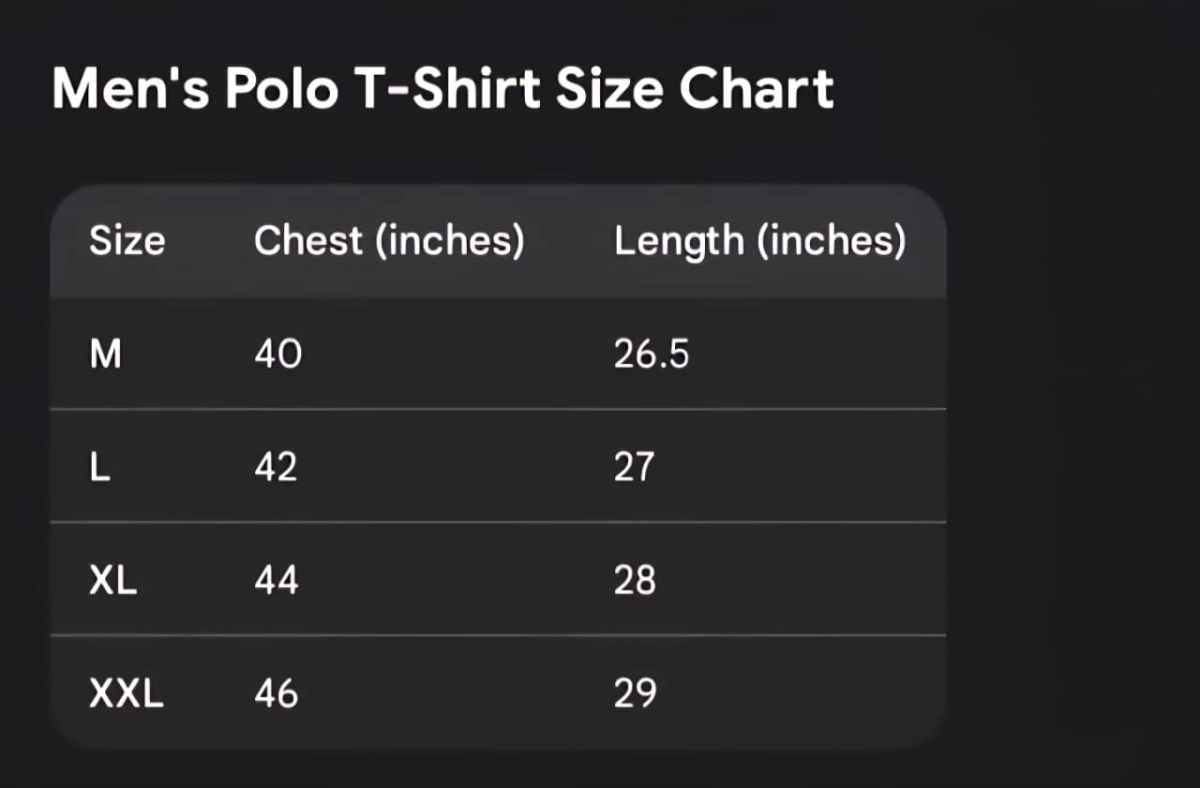
Task: Click the word 'Chart' in the title
Action: [756, 88]
